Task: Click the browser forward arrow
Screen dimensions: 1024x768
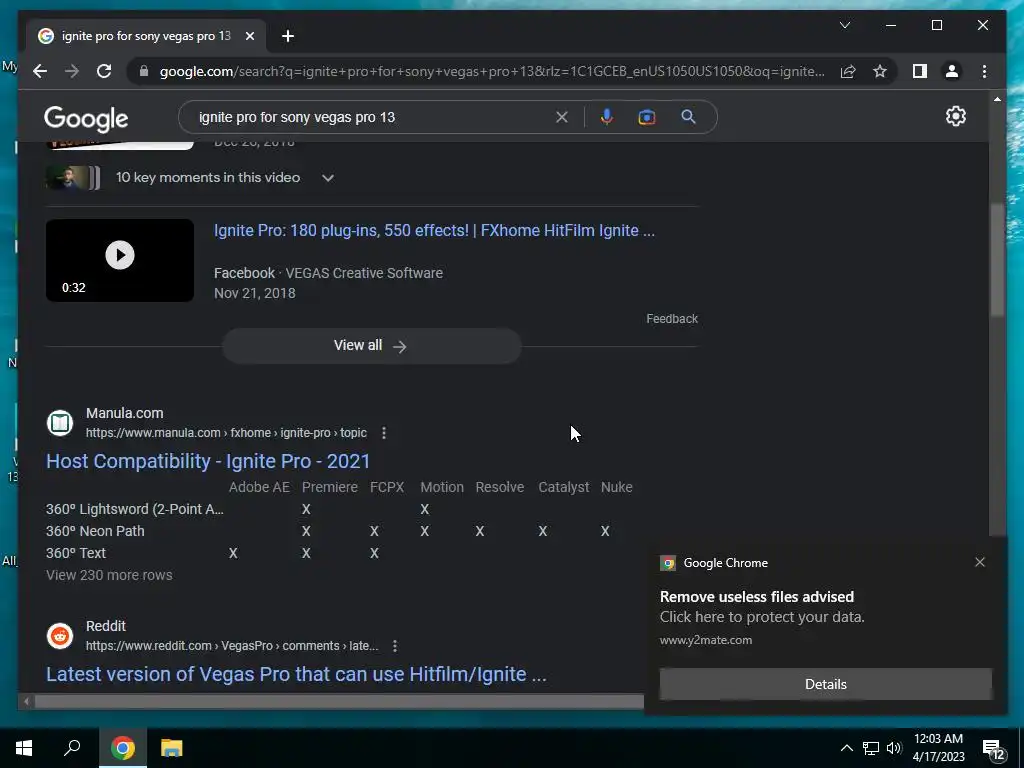Action: tap(72, 71)
